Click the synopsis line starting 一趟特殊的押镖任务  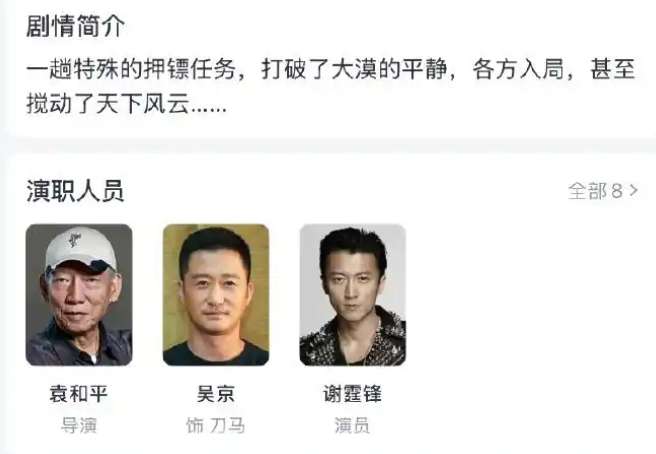(x=331, y=69)
